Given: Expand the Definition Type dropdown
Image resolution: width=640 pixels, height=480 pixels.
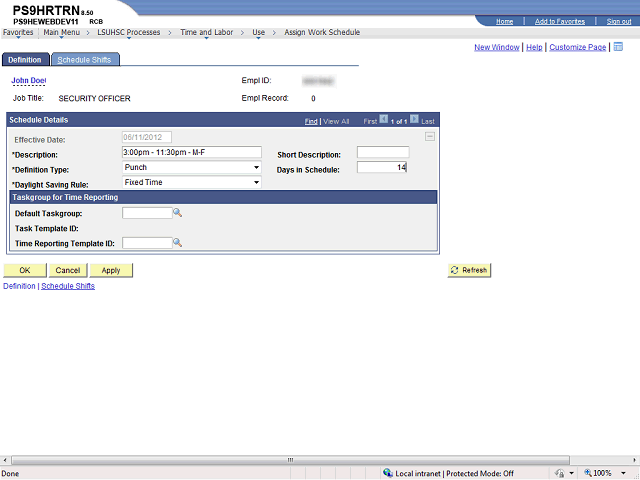Looking at the screenshot, I should tap(256, 167).
